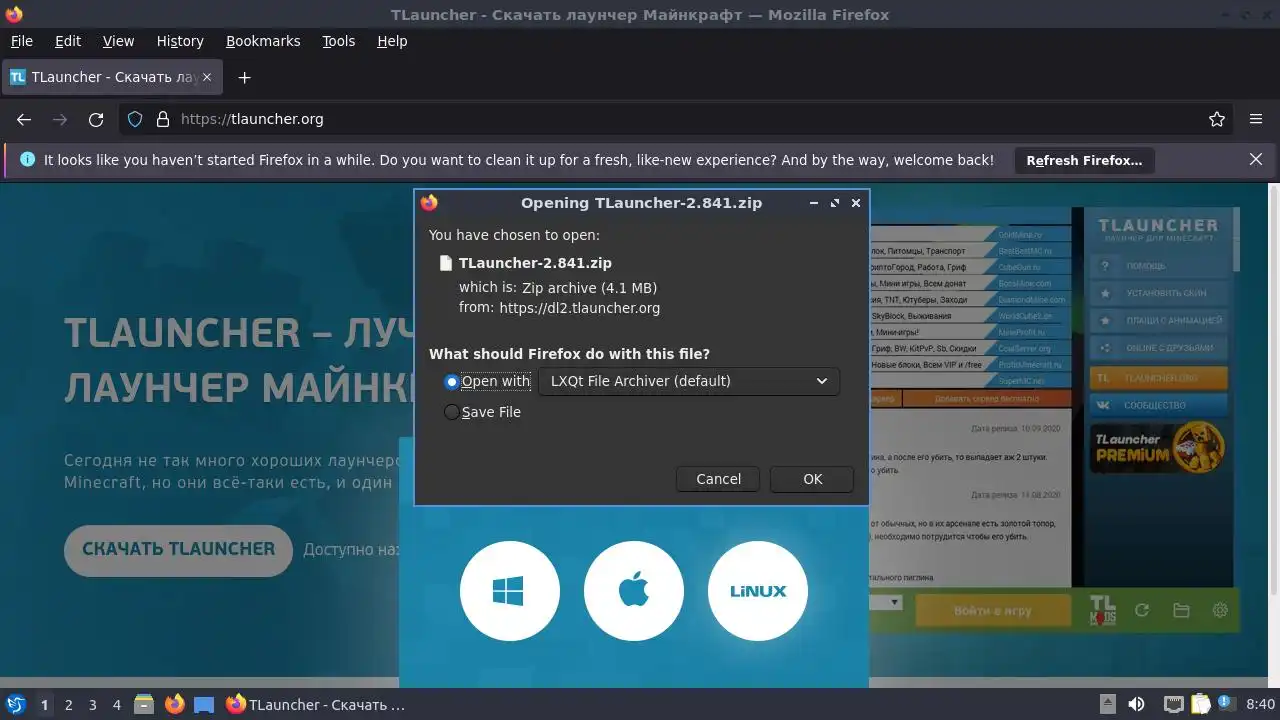Open the Bookmarks menu
Viewport: 1280px width, 720px height.
coord(263,41)
